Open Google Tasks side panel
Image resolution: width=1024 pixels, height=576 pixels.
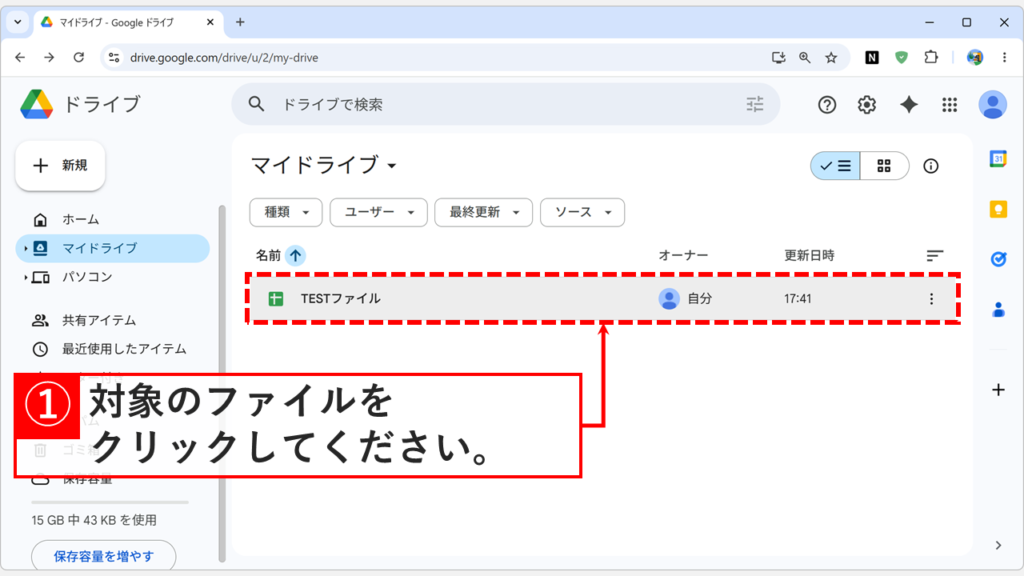[998, 259]
